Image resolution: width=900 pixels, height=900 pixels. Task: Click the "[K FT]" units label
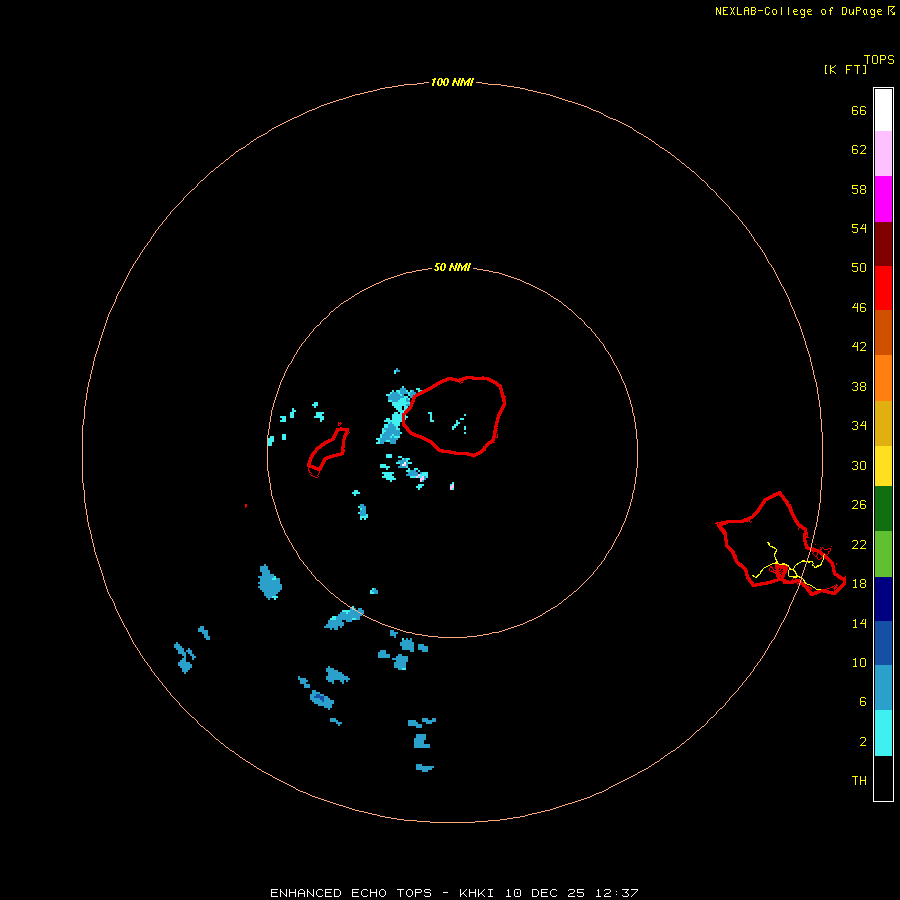click(845, 70)
